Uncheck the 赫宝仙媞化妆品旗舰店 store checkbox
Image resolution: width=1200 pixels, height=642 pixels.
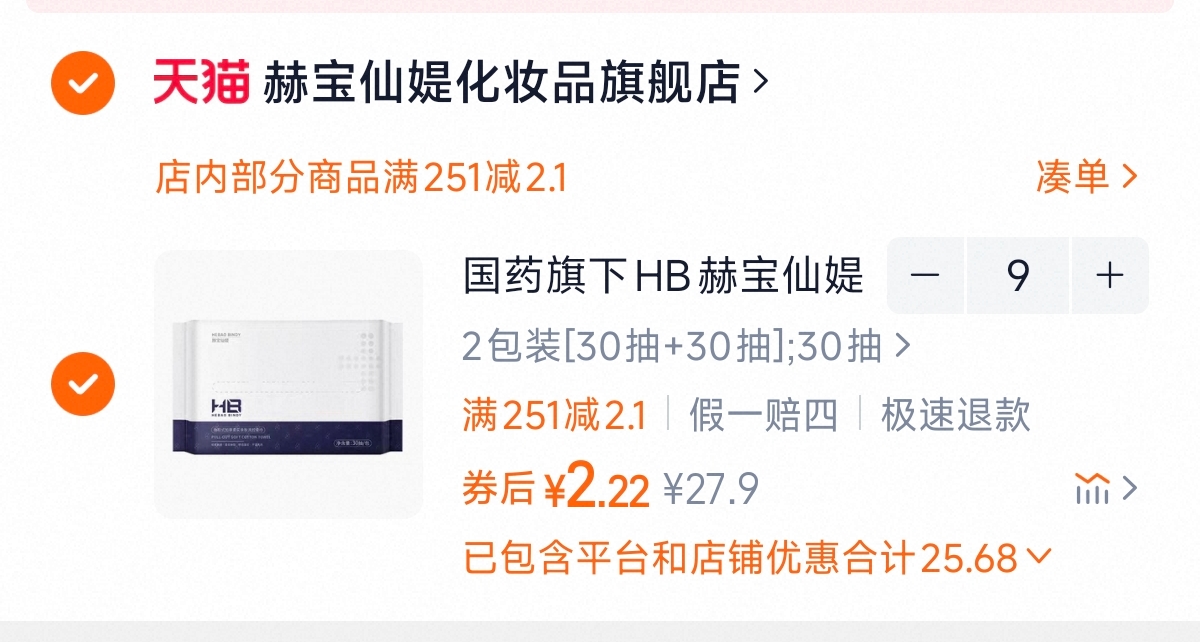pyautogui.click(x=83, y=82)
